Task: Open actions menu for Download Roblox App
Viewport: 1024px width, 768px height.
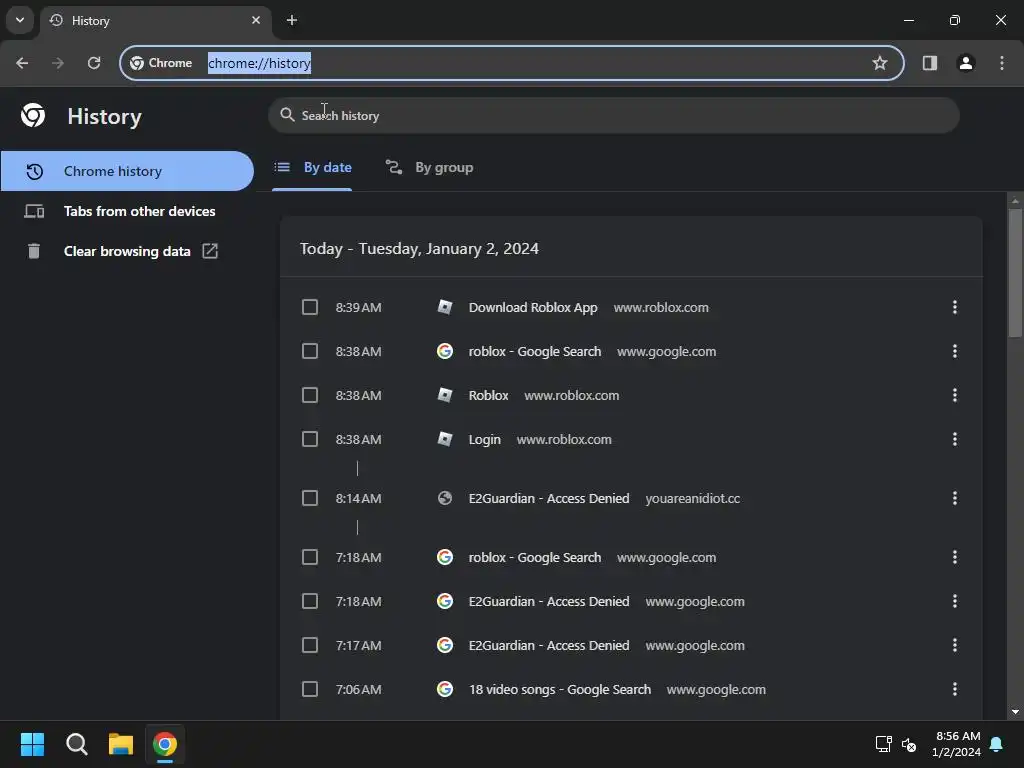Action: pos(955,307)
